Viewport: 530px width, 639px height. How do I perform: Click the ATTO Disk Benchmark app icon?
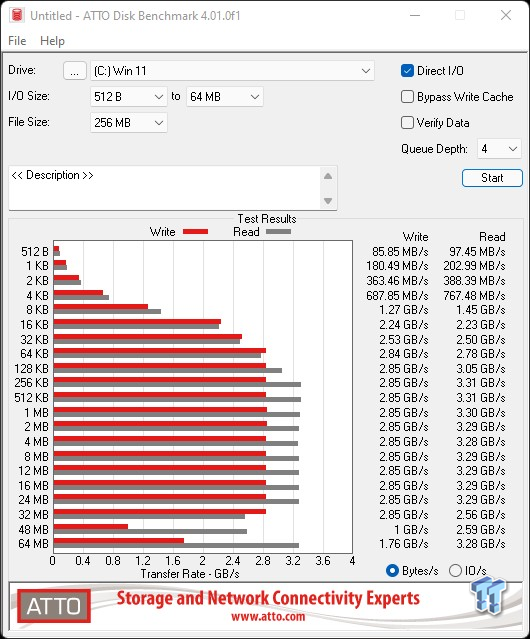coord(17,15)
